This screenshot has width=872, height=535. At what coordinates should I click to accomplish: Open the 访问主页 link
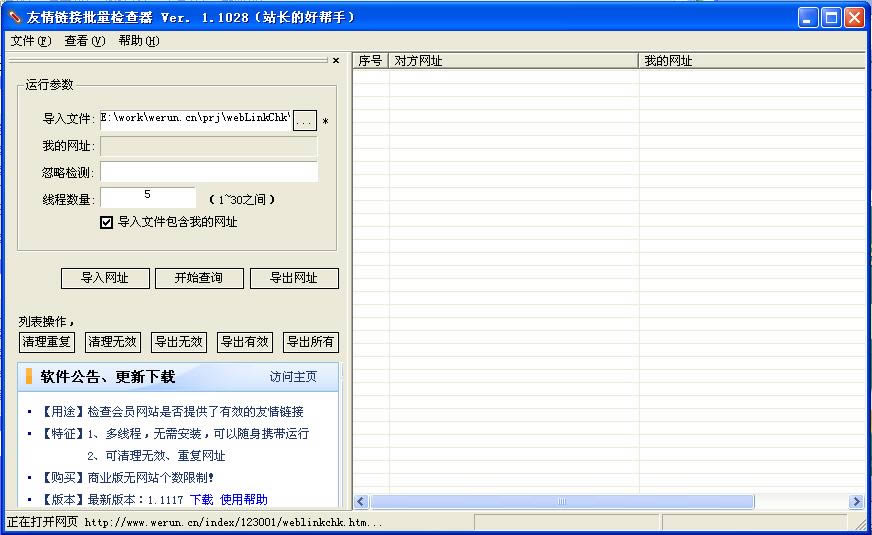(x=293, y=377)
